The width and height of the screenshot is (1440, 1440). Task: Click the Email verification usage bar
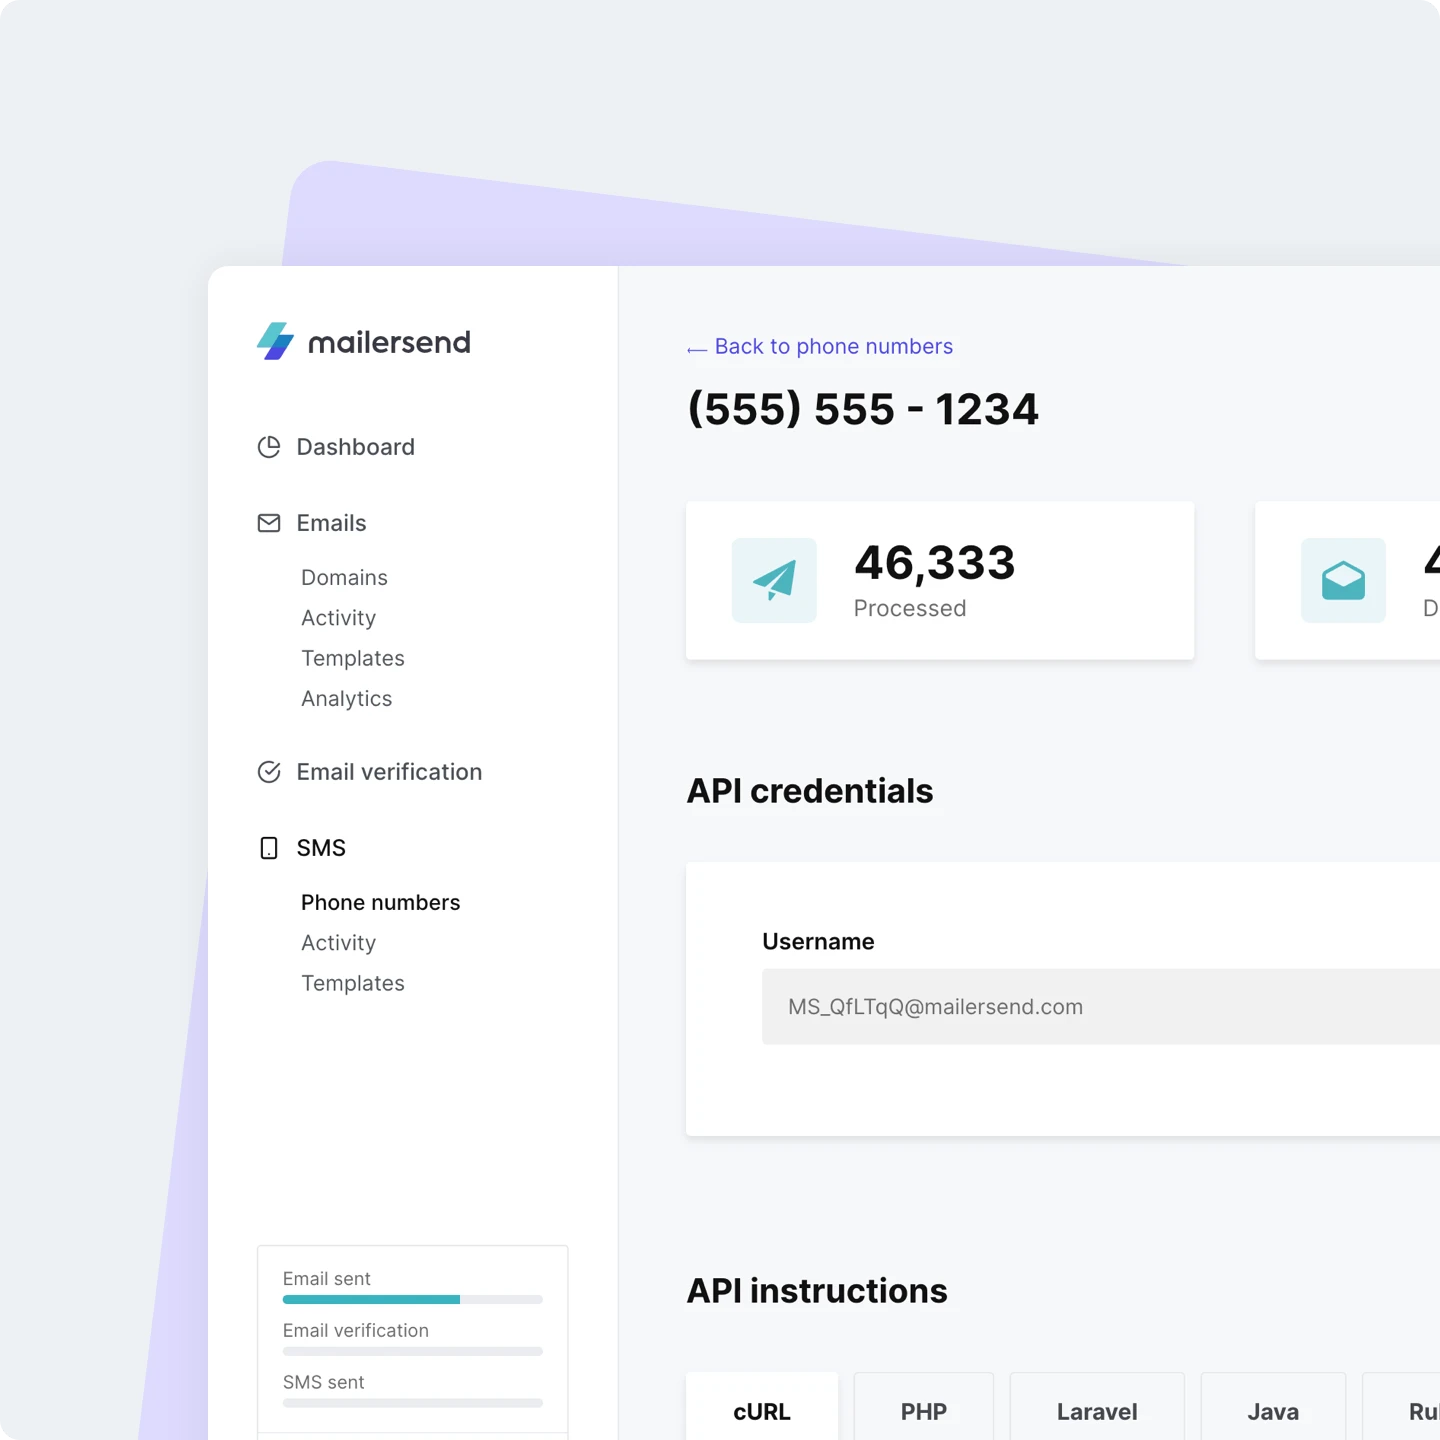point(413,1351)
